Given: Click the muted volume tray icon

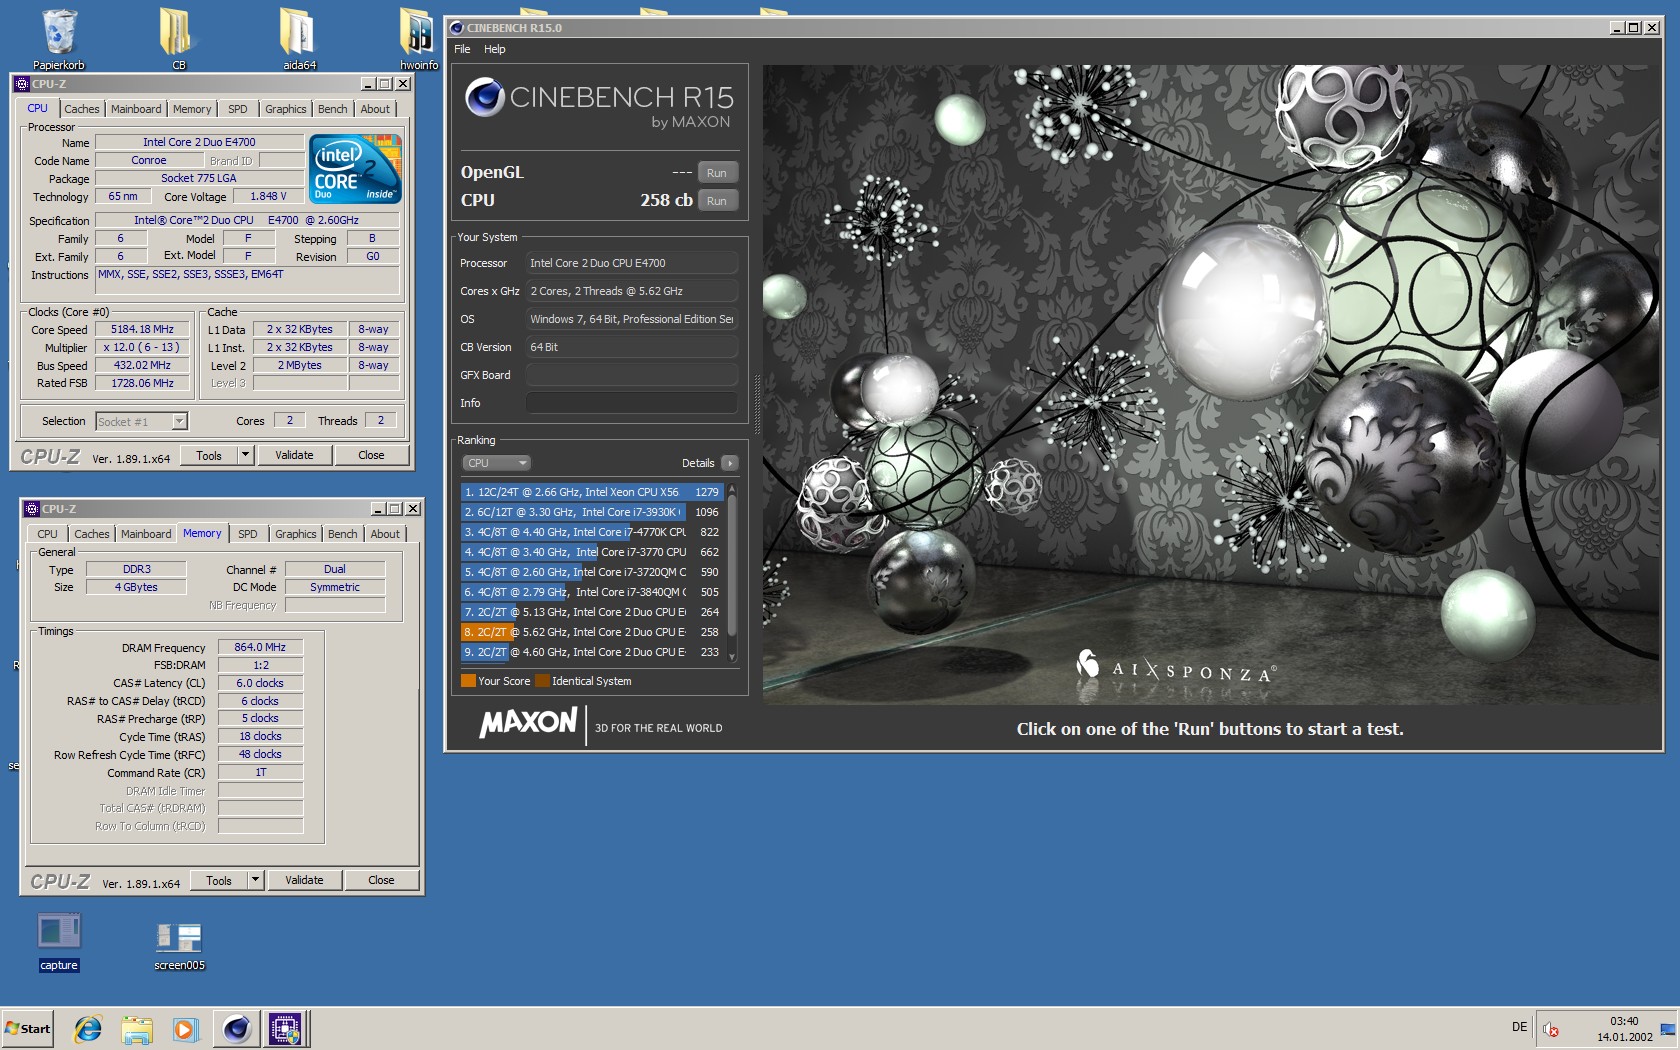Looking at the screenshot, I should point(1550,1028).
